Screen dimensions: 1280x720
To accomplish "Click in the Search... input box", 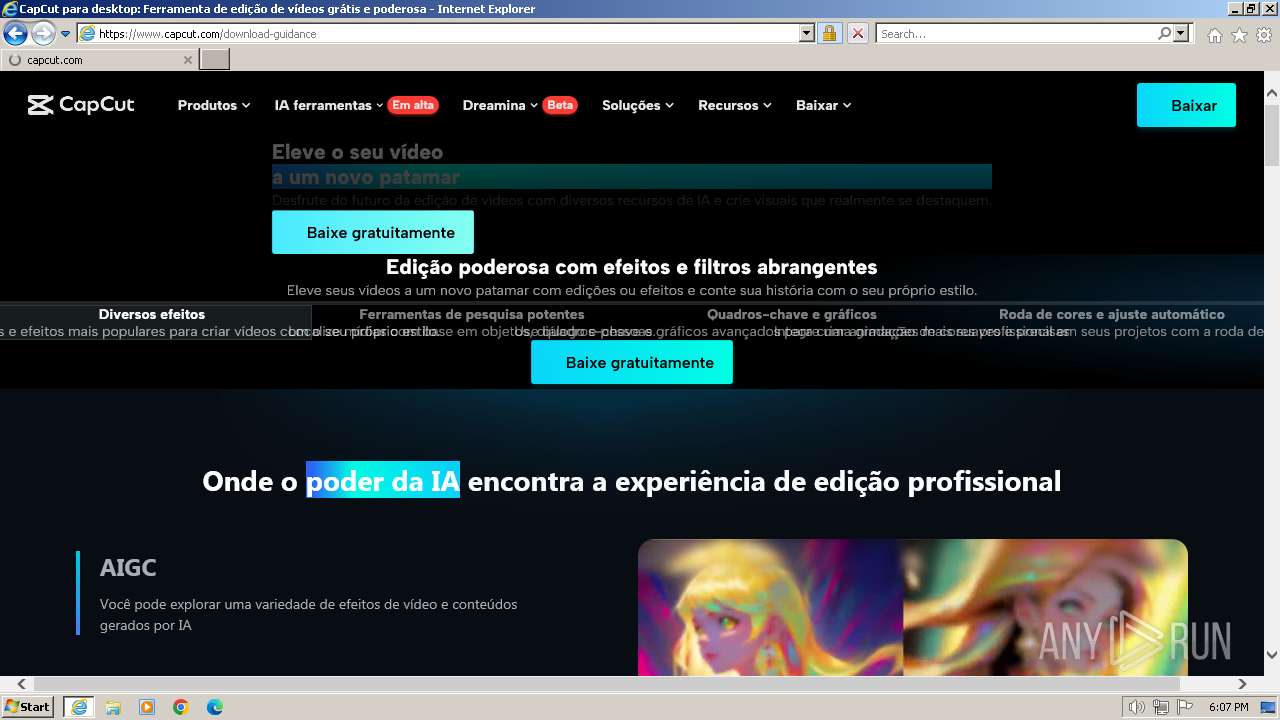I will click(1016, 34).
